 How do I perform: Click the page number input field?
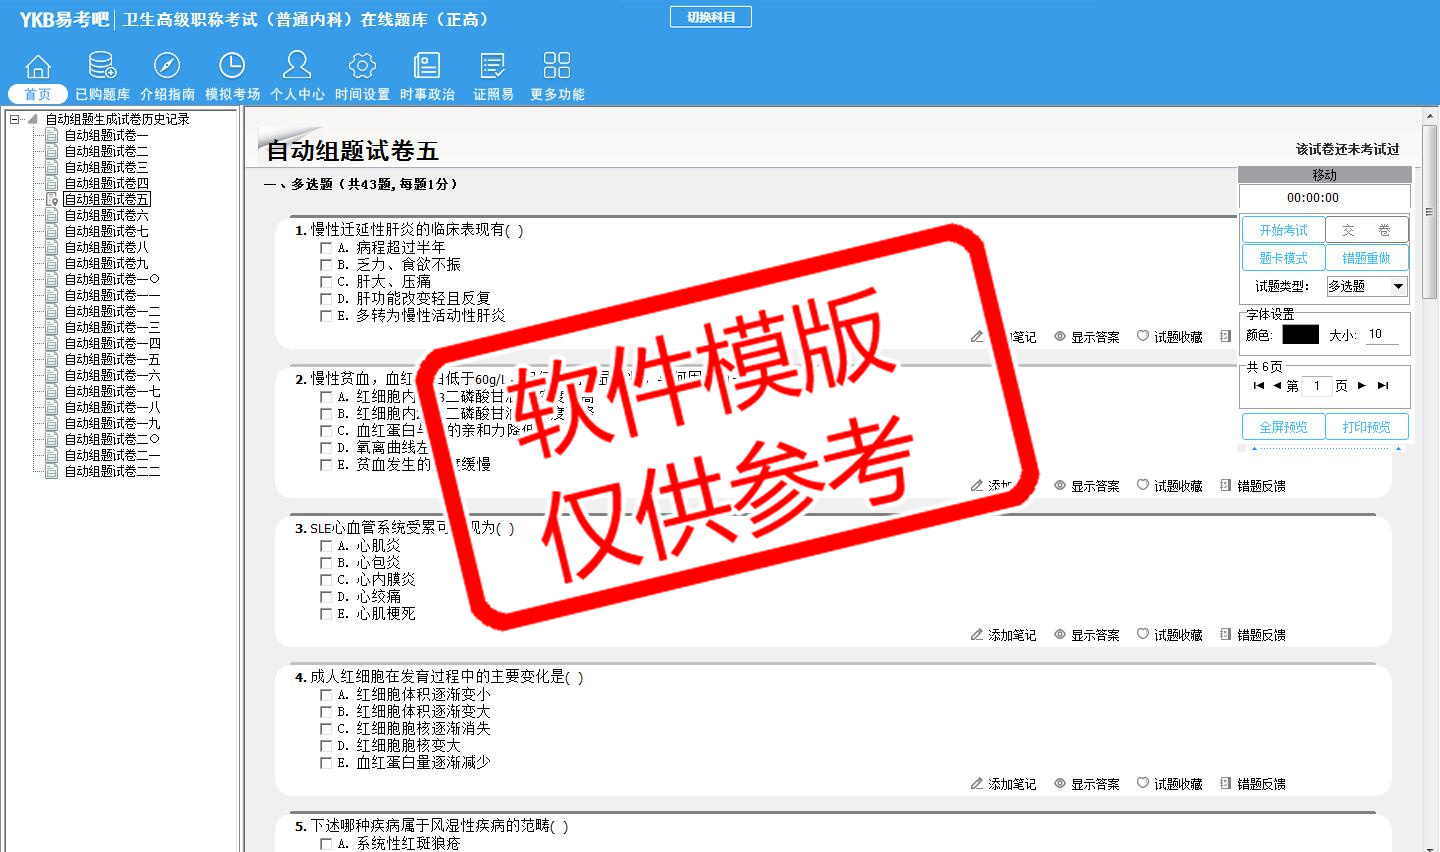pyautogui.click(x=1318, y=386)
